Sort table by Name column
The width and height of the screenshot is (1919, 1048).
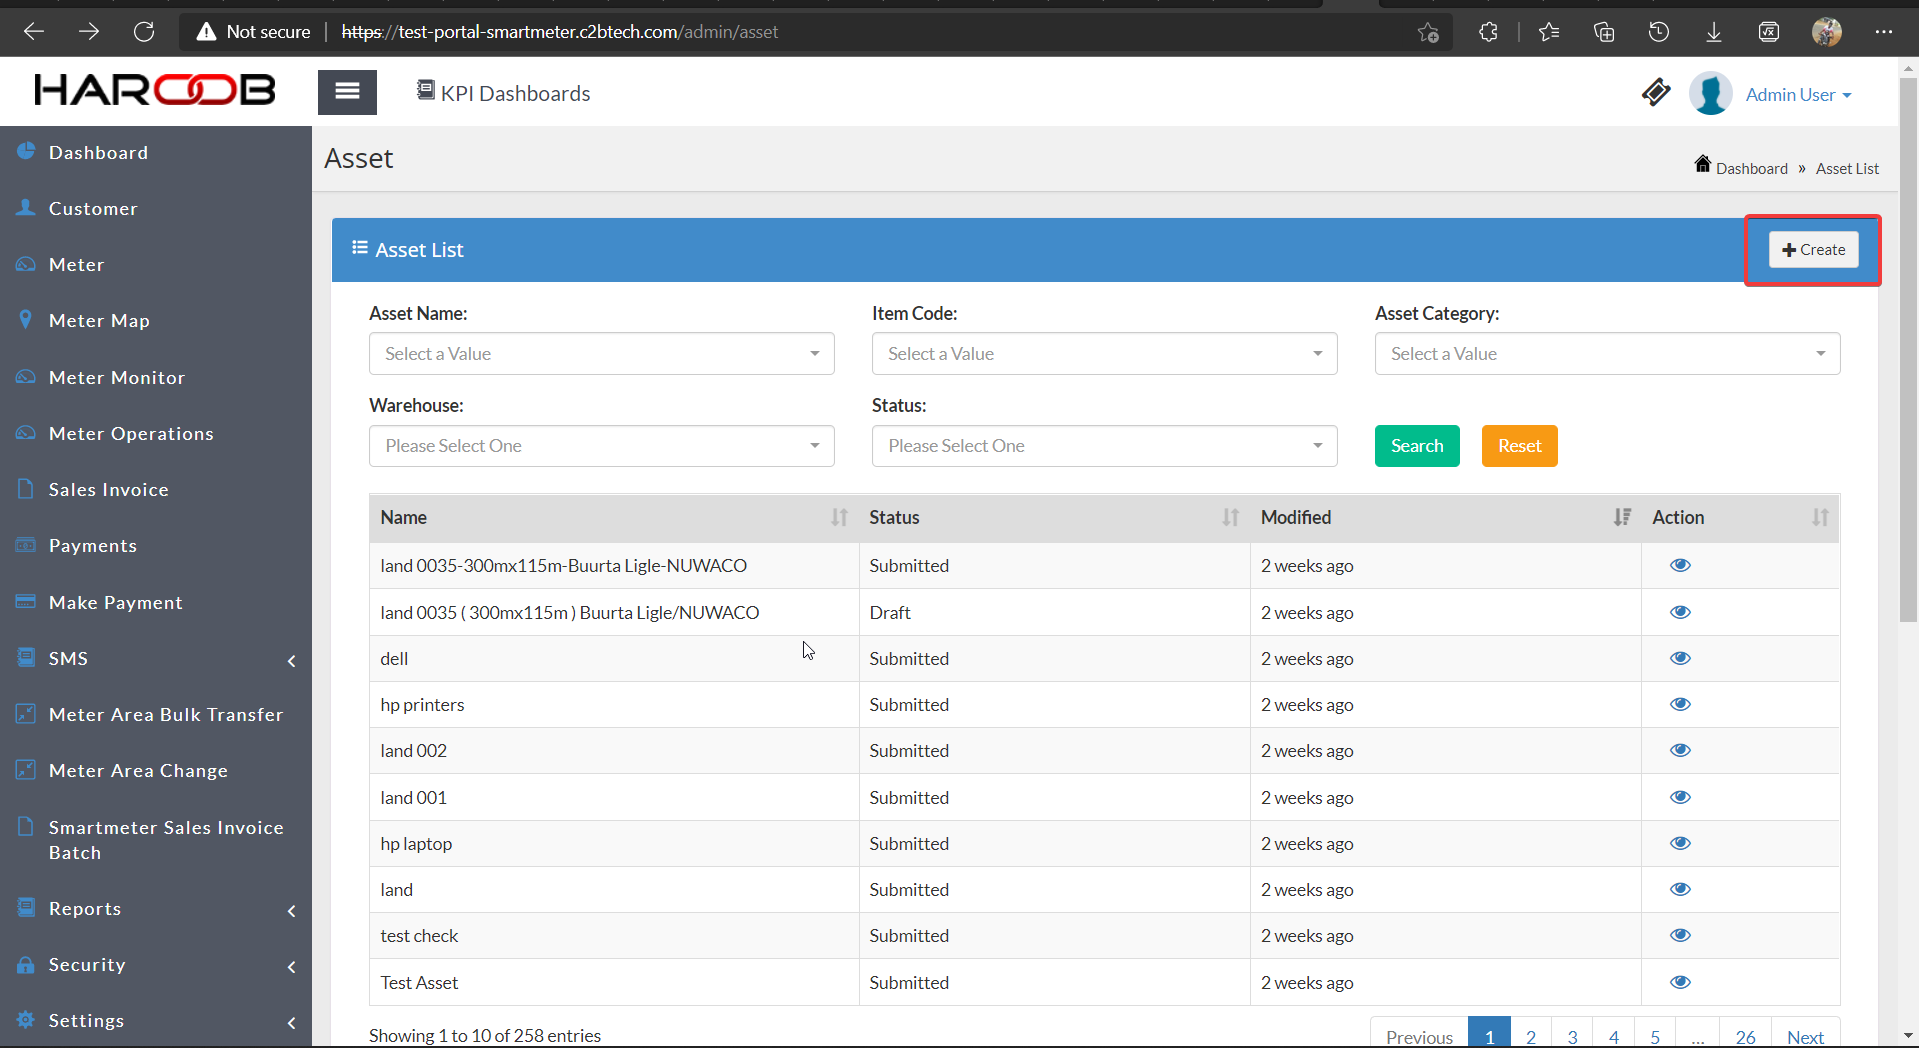(x=614, y=517)
